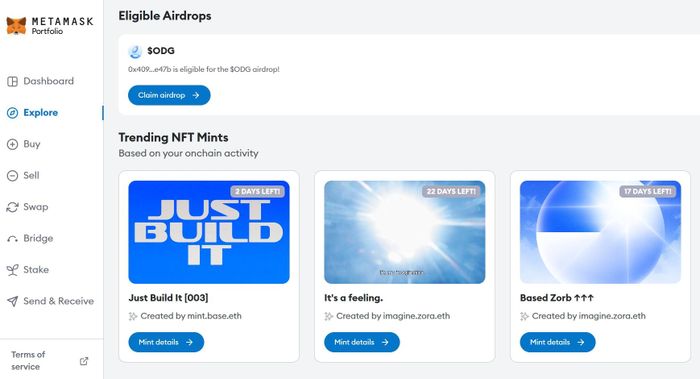Screen dimensions: 700x379
Task: Go to the Dashboard menu item
Action: 41,81
